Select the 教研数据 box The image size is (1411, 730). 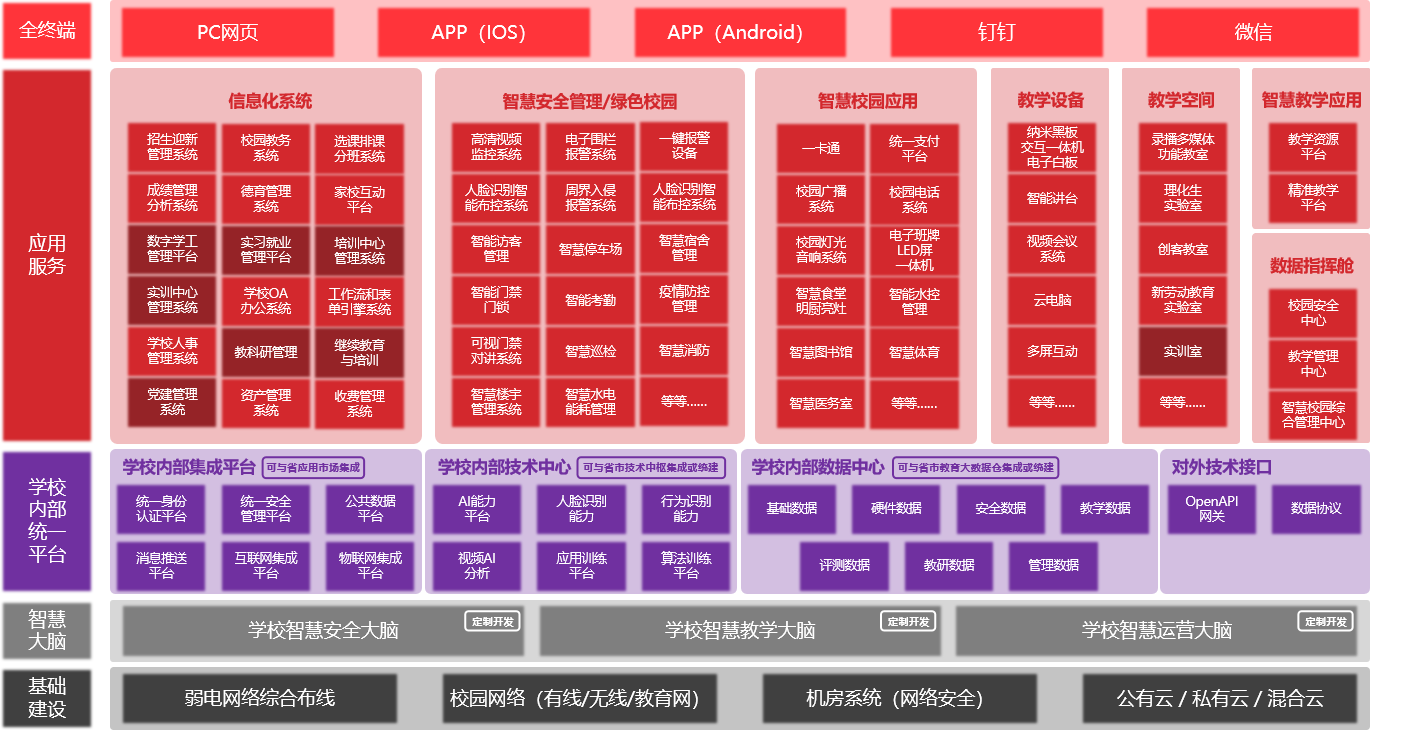949,566
